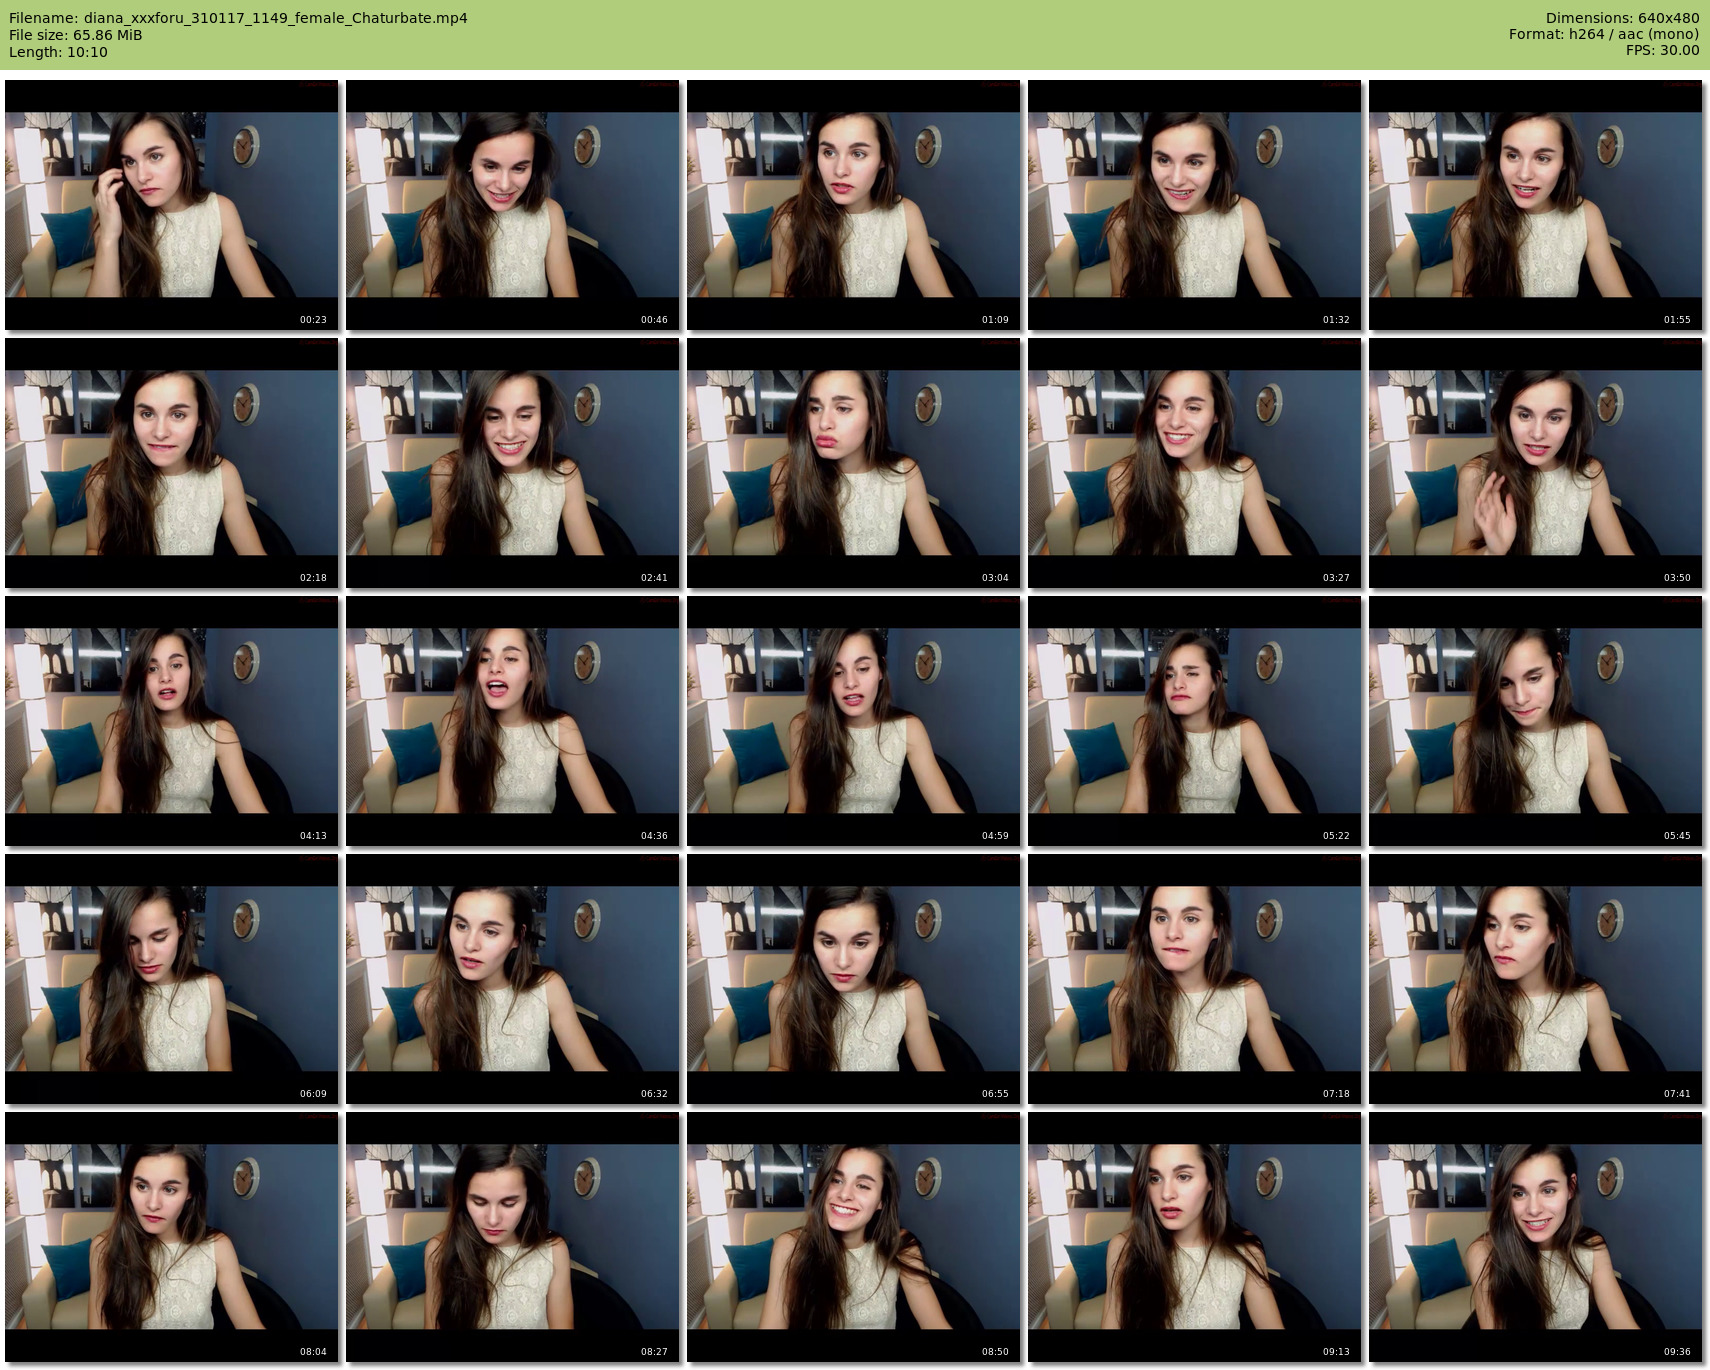Select the thumbnail marked 01:09
The height and width of the screenshot is (1370, 1710).
point(854,205)
